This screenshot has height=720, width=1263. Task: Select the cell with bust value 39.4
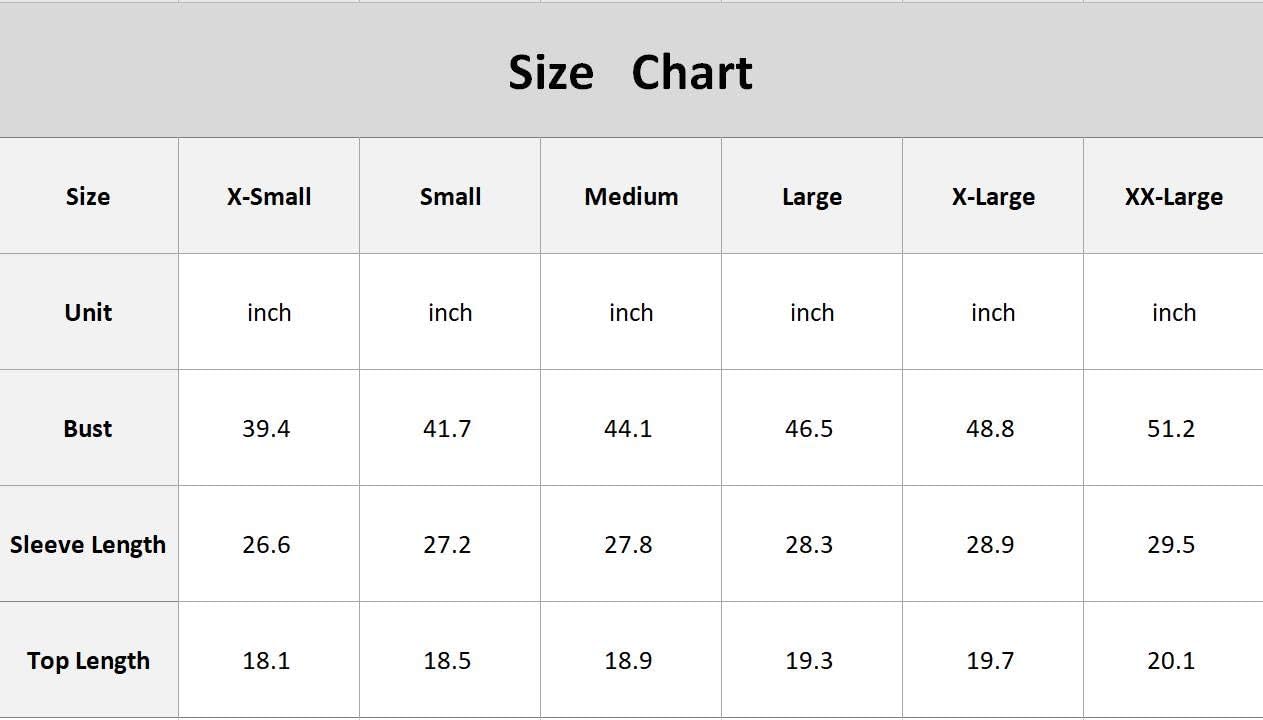(269, 428)
